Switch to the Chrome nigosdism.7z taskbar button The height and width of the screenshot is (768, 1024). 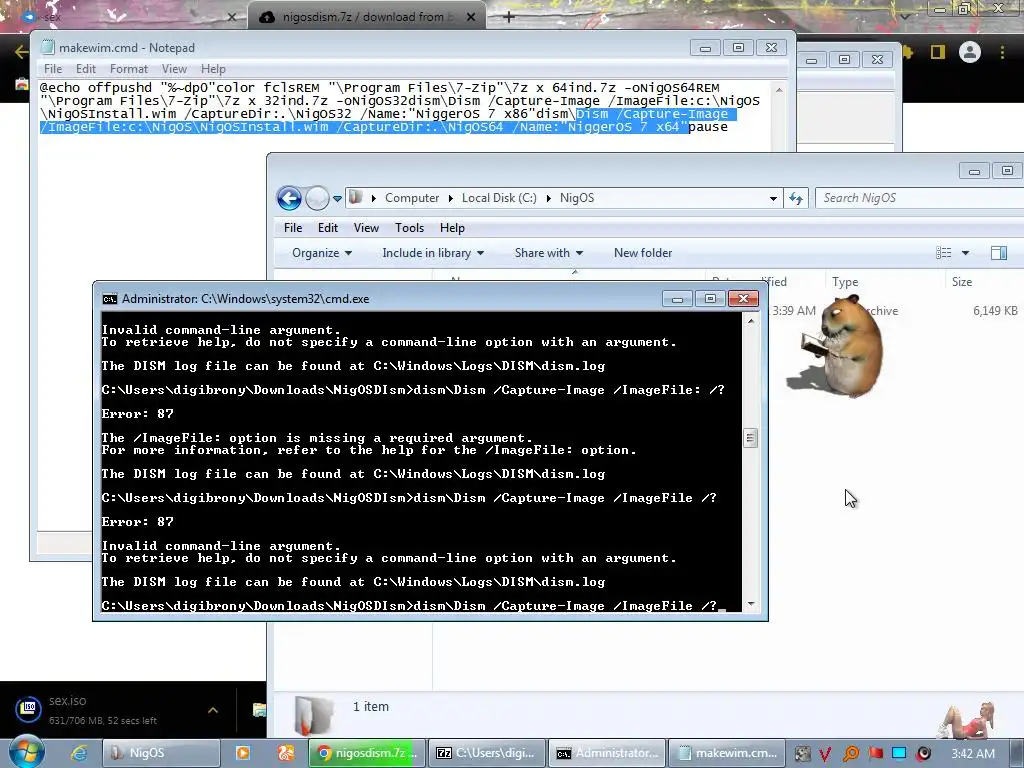[367, 753]
